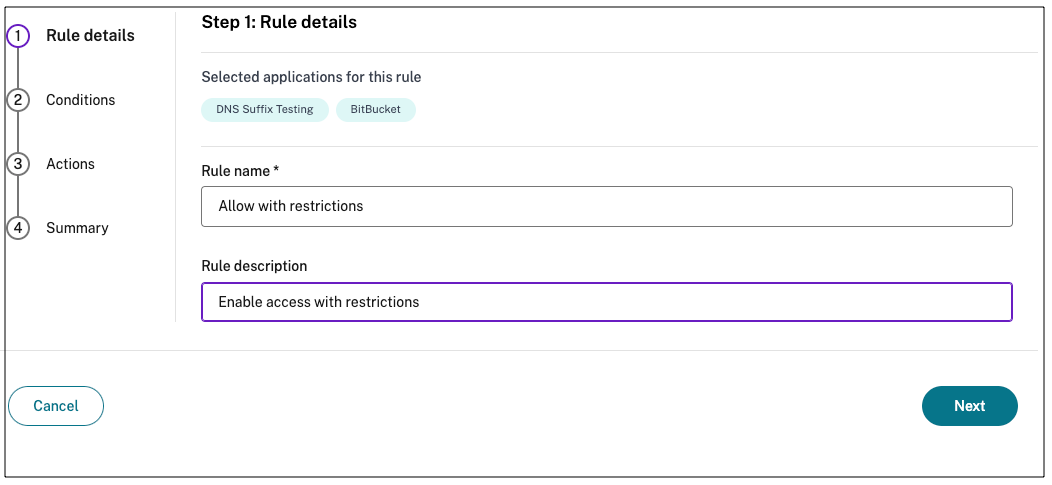Focus the Rule name input field
The width and height of the screenshot is (1052, 485).
[x=606, y=206]
